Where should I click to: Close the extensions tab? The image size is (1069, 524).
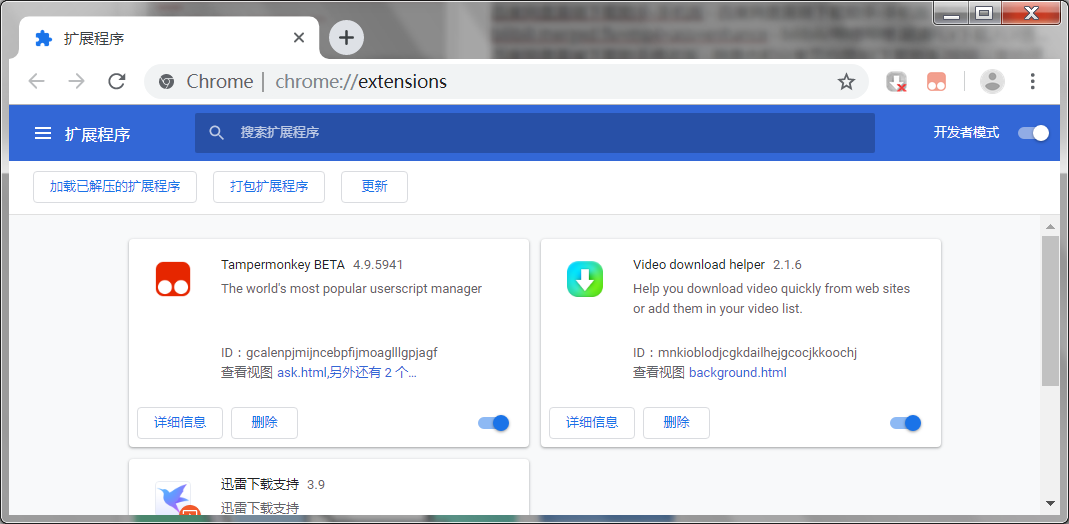coord(299,37)
